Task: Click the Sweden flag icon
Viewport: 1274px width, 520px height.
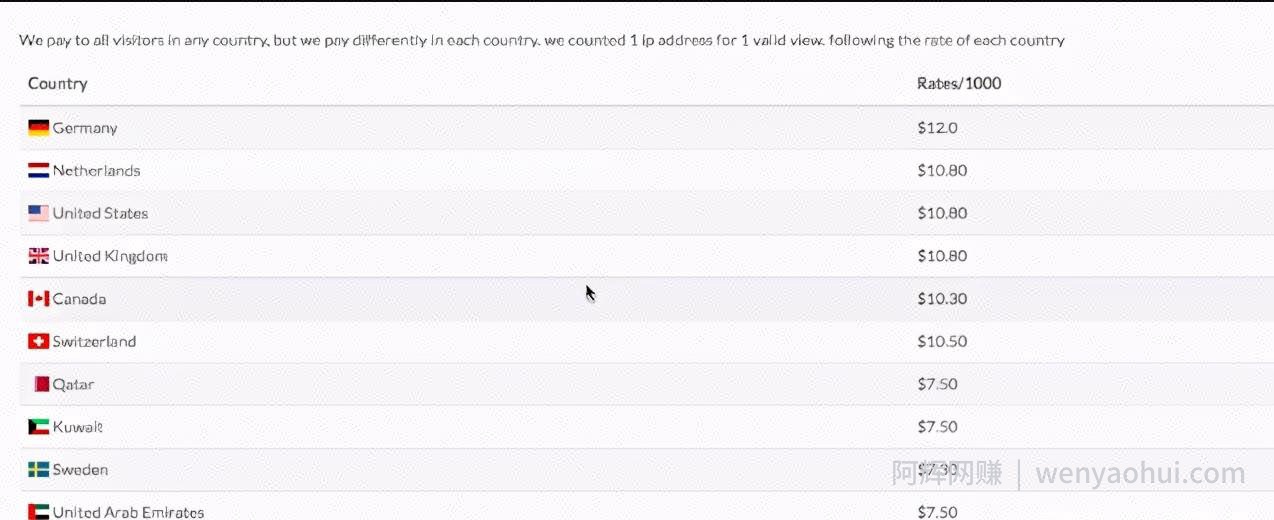Action: point(38,470)
